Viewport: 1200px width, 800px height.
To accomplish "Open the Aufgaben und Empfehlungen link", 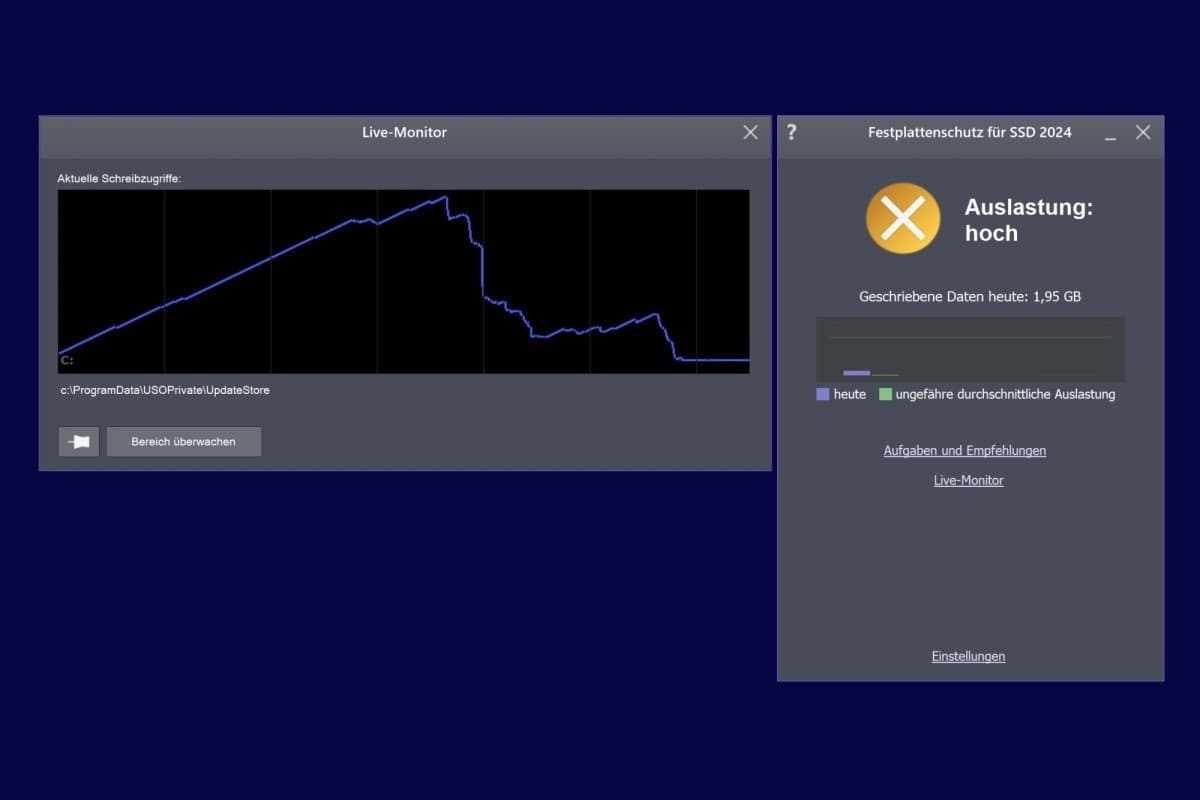I will click(964, 451).
